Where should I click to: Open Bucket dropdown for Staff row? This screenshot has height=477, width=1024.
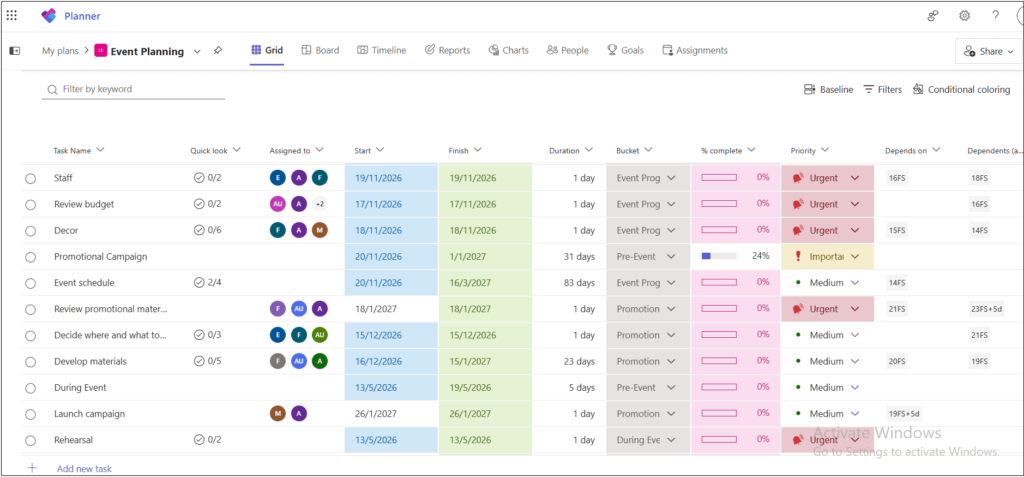[671, 178]
